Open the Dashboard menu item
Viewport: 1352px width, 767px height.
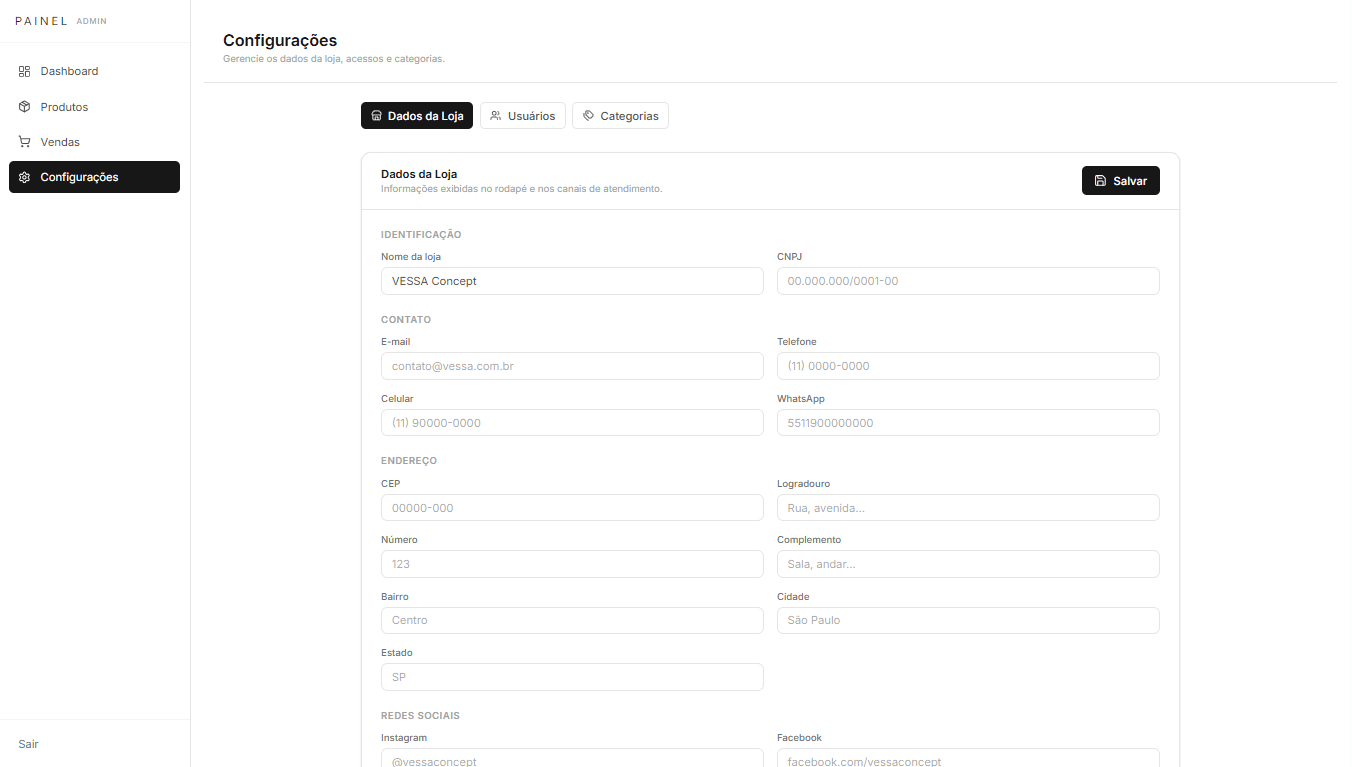click(x=94, y=71)
